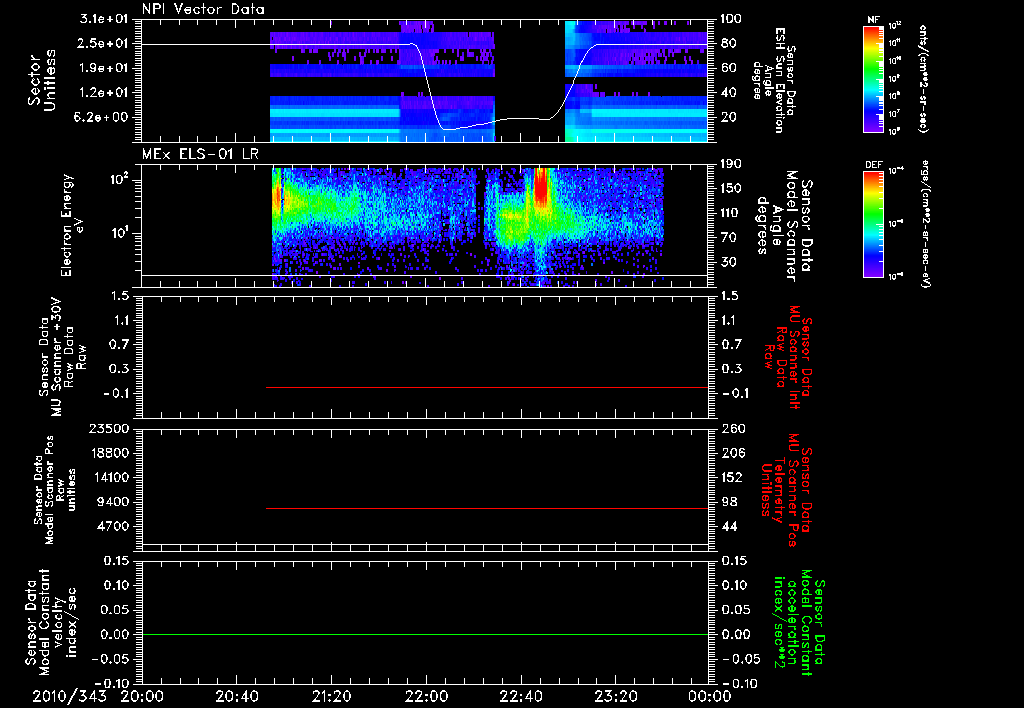1024x708 pixels.
Task: Click the "14100" scanner position tick label
Action: tap(109, 477)
